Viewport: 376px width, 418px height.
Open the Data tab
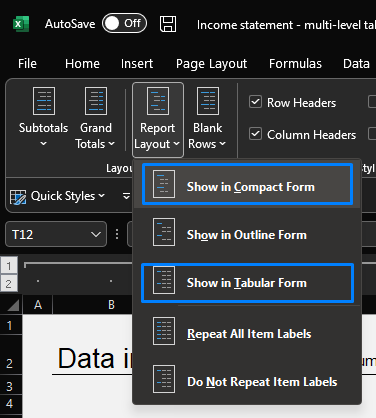(356, 63)
